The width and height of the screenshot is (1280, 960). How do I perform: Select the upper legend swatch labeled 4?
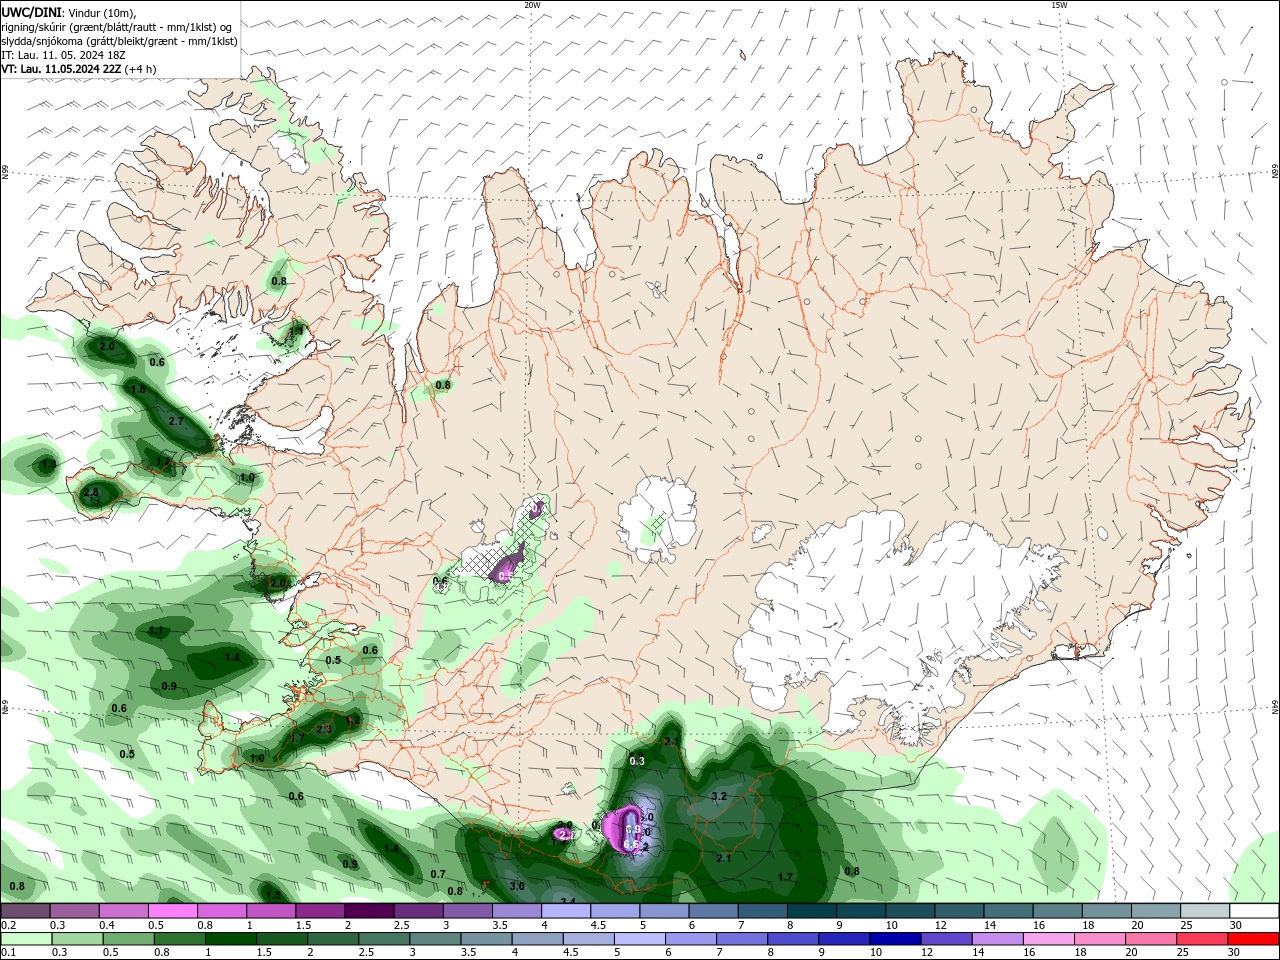point(565,911)
